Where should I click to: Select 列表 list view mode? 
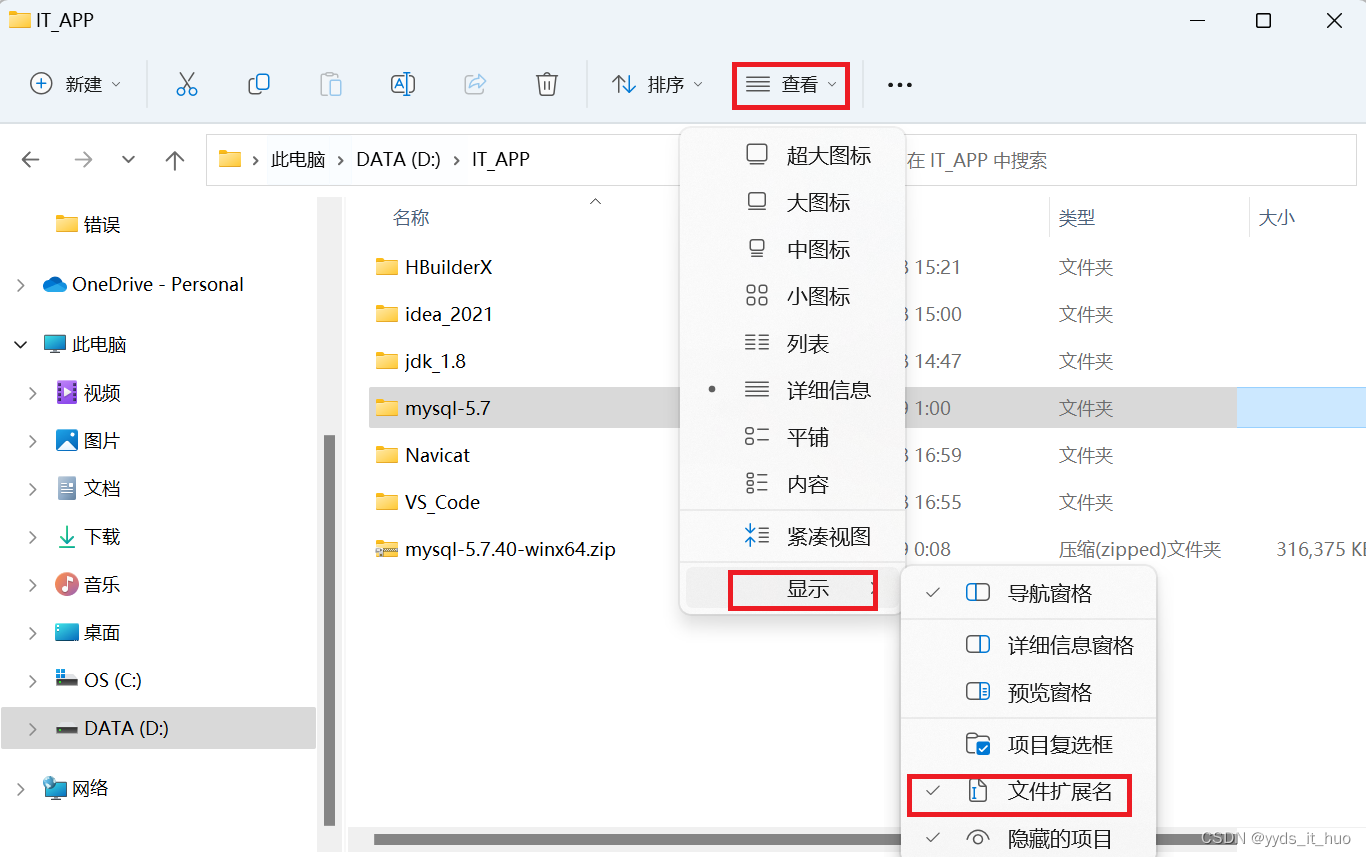[792, 343]
